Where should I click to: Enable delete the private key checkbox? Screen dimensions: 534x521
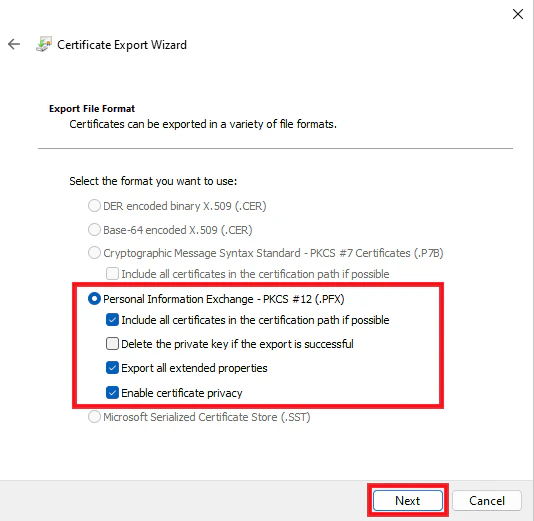pos(112,344)
